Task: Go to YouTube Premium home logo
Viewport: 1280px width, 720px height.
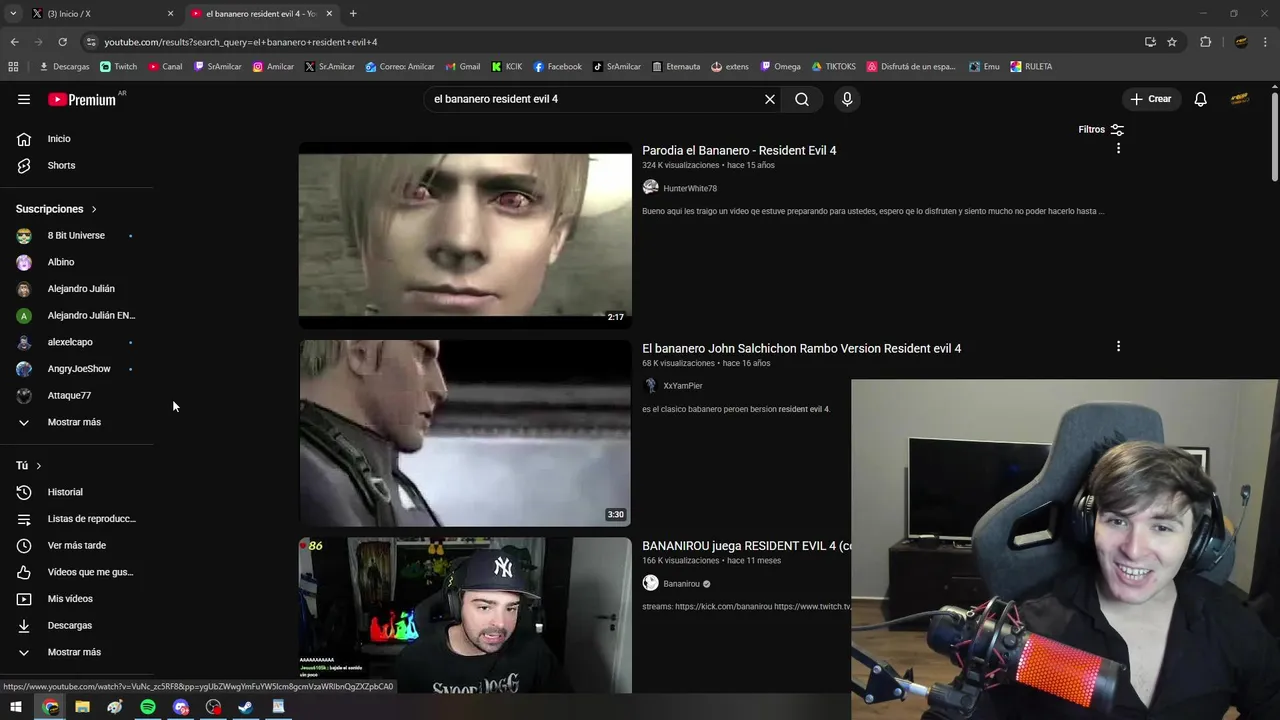Action: (83, 99)
